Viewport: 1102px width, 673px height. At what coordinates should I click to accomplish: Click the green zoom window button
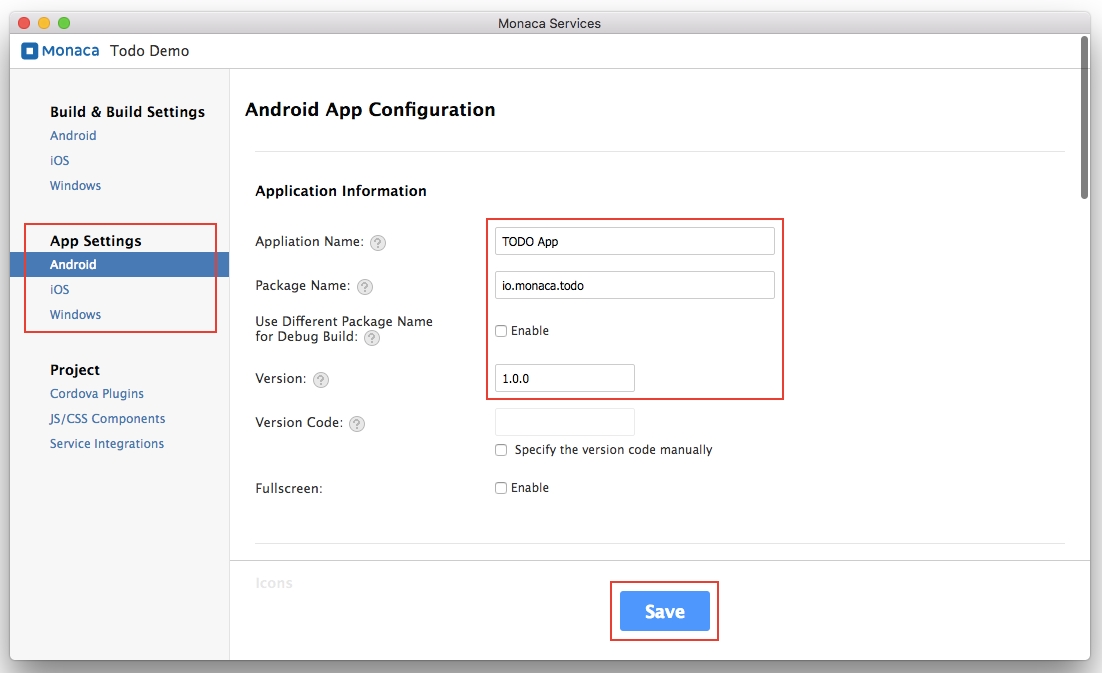(x=64, y=23)
